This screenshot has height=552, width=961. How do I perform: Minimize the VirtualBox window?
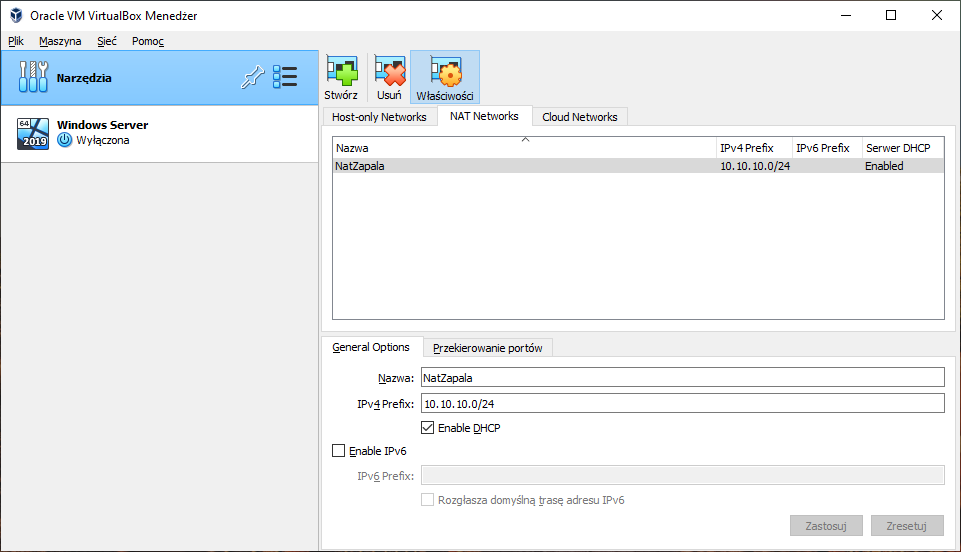(x=846, y=15)
